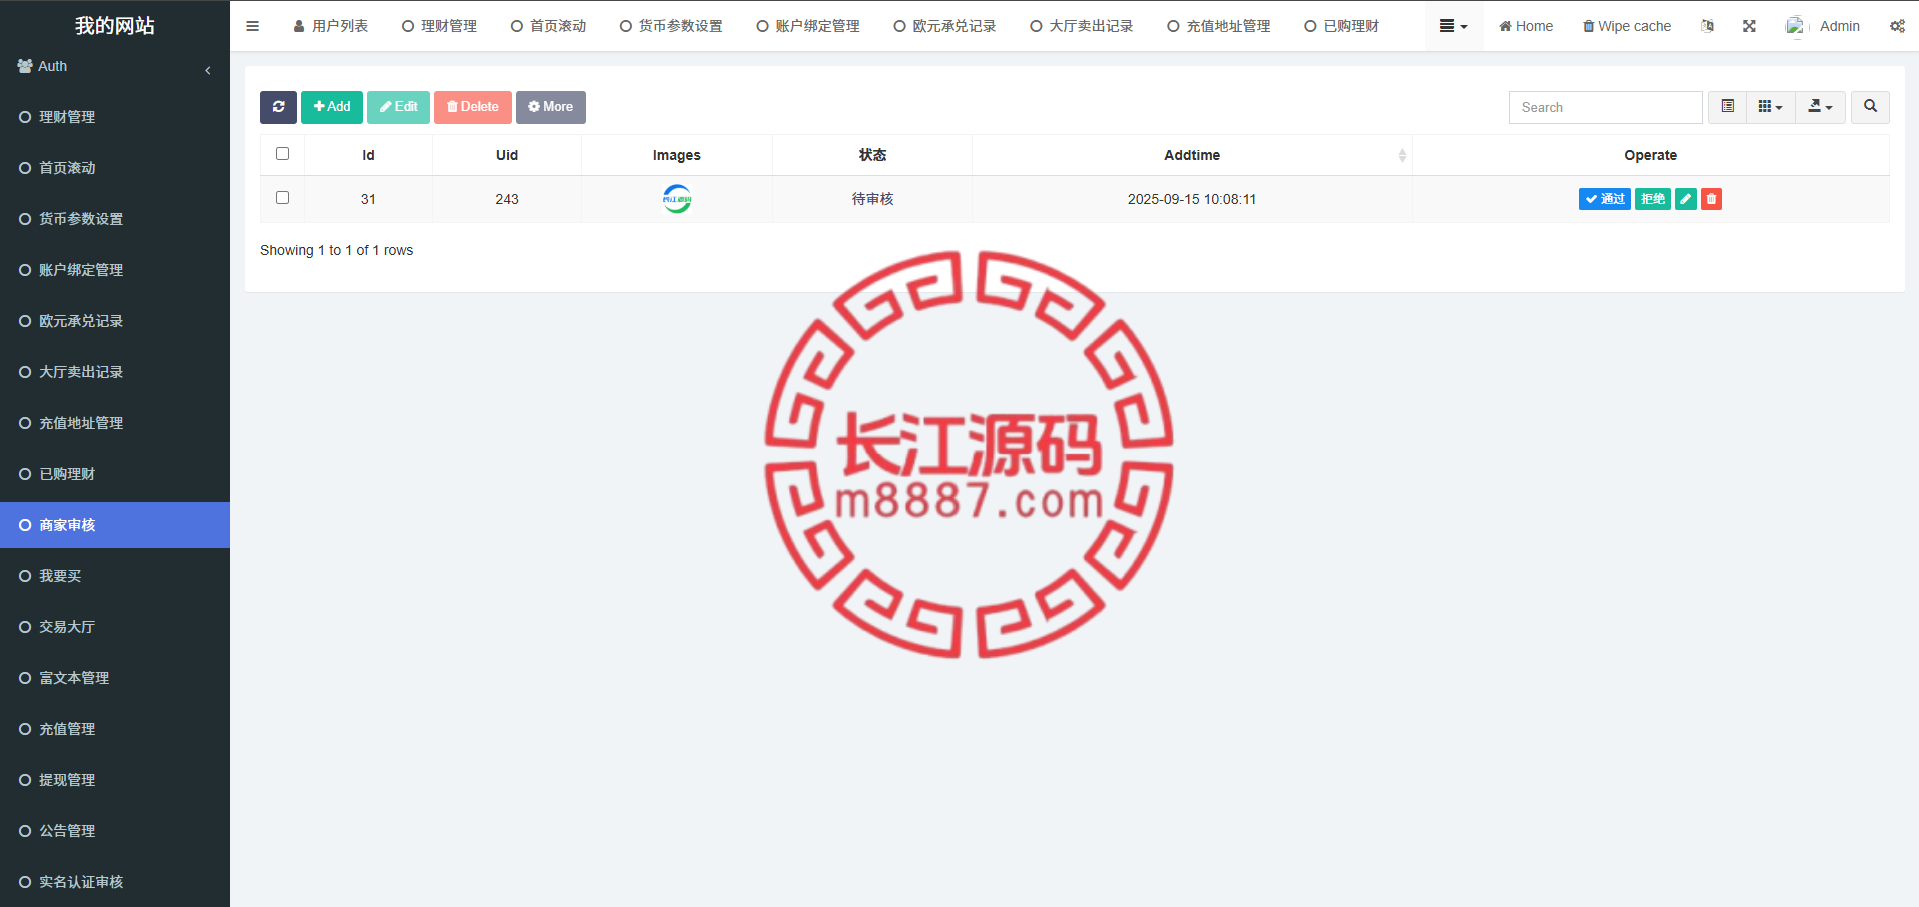Select 商家审核 in the sidebar
The image size is (1919, 907).
click(x=115, y=525)
